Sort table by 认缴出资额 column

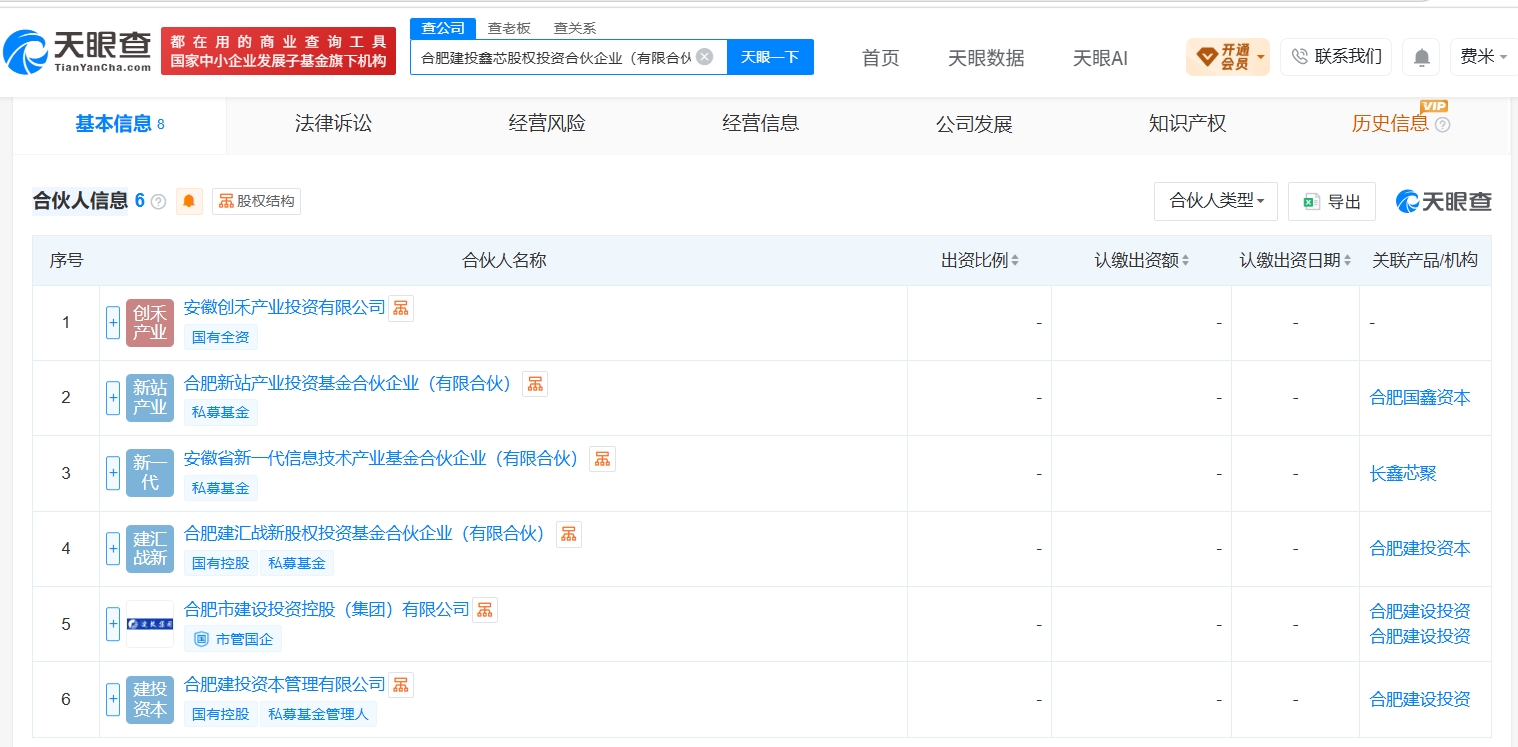tap(1142, 261)
